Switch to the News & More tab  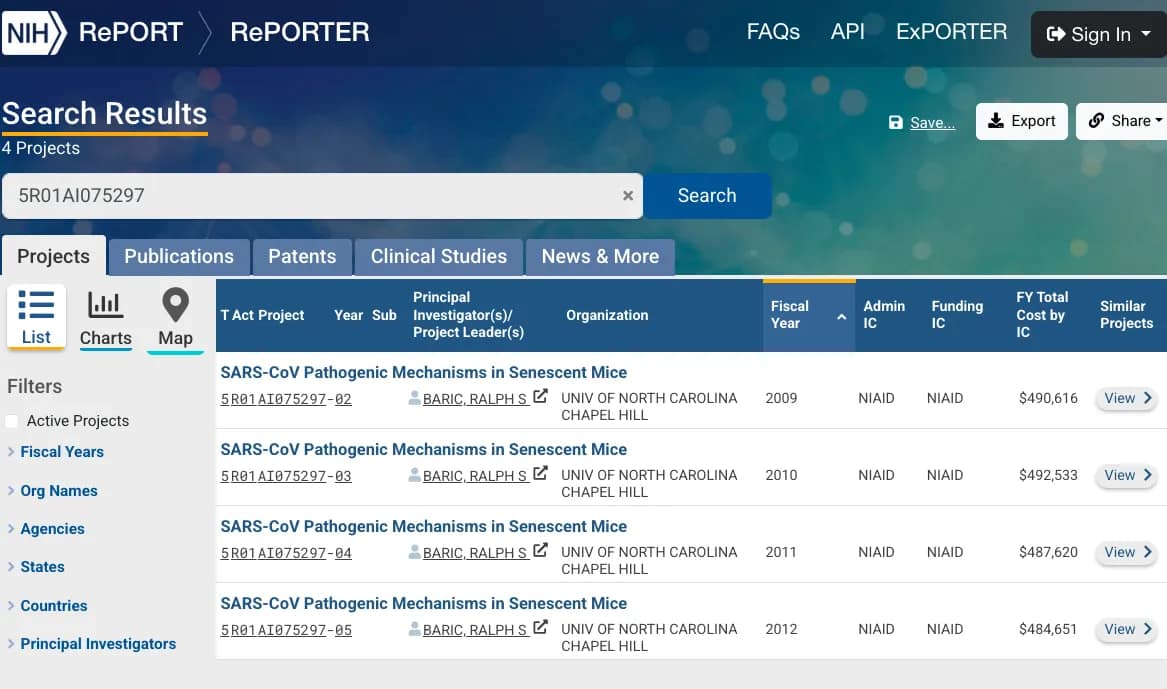(x=600, y=256)
